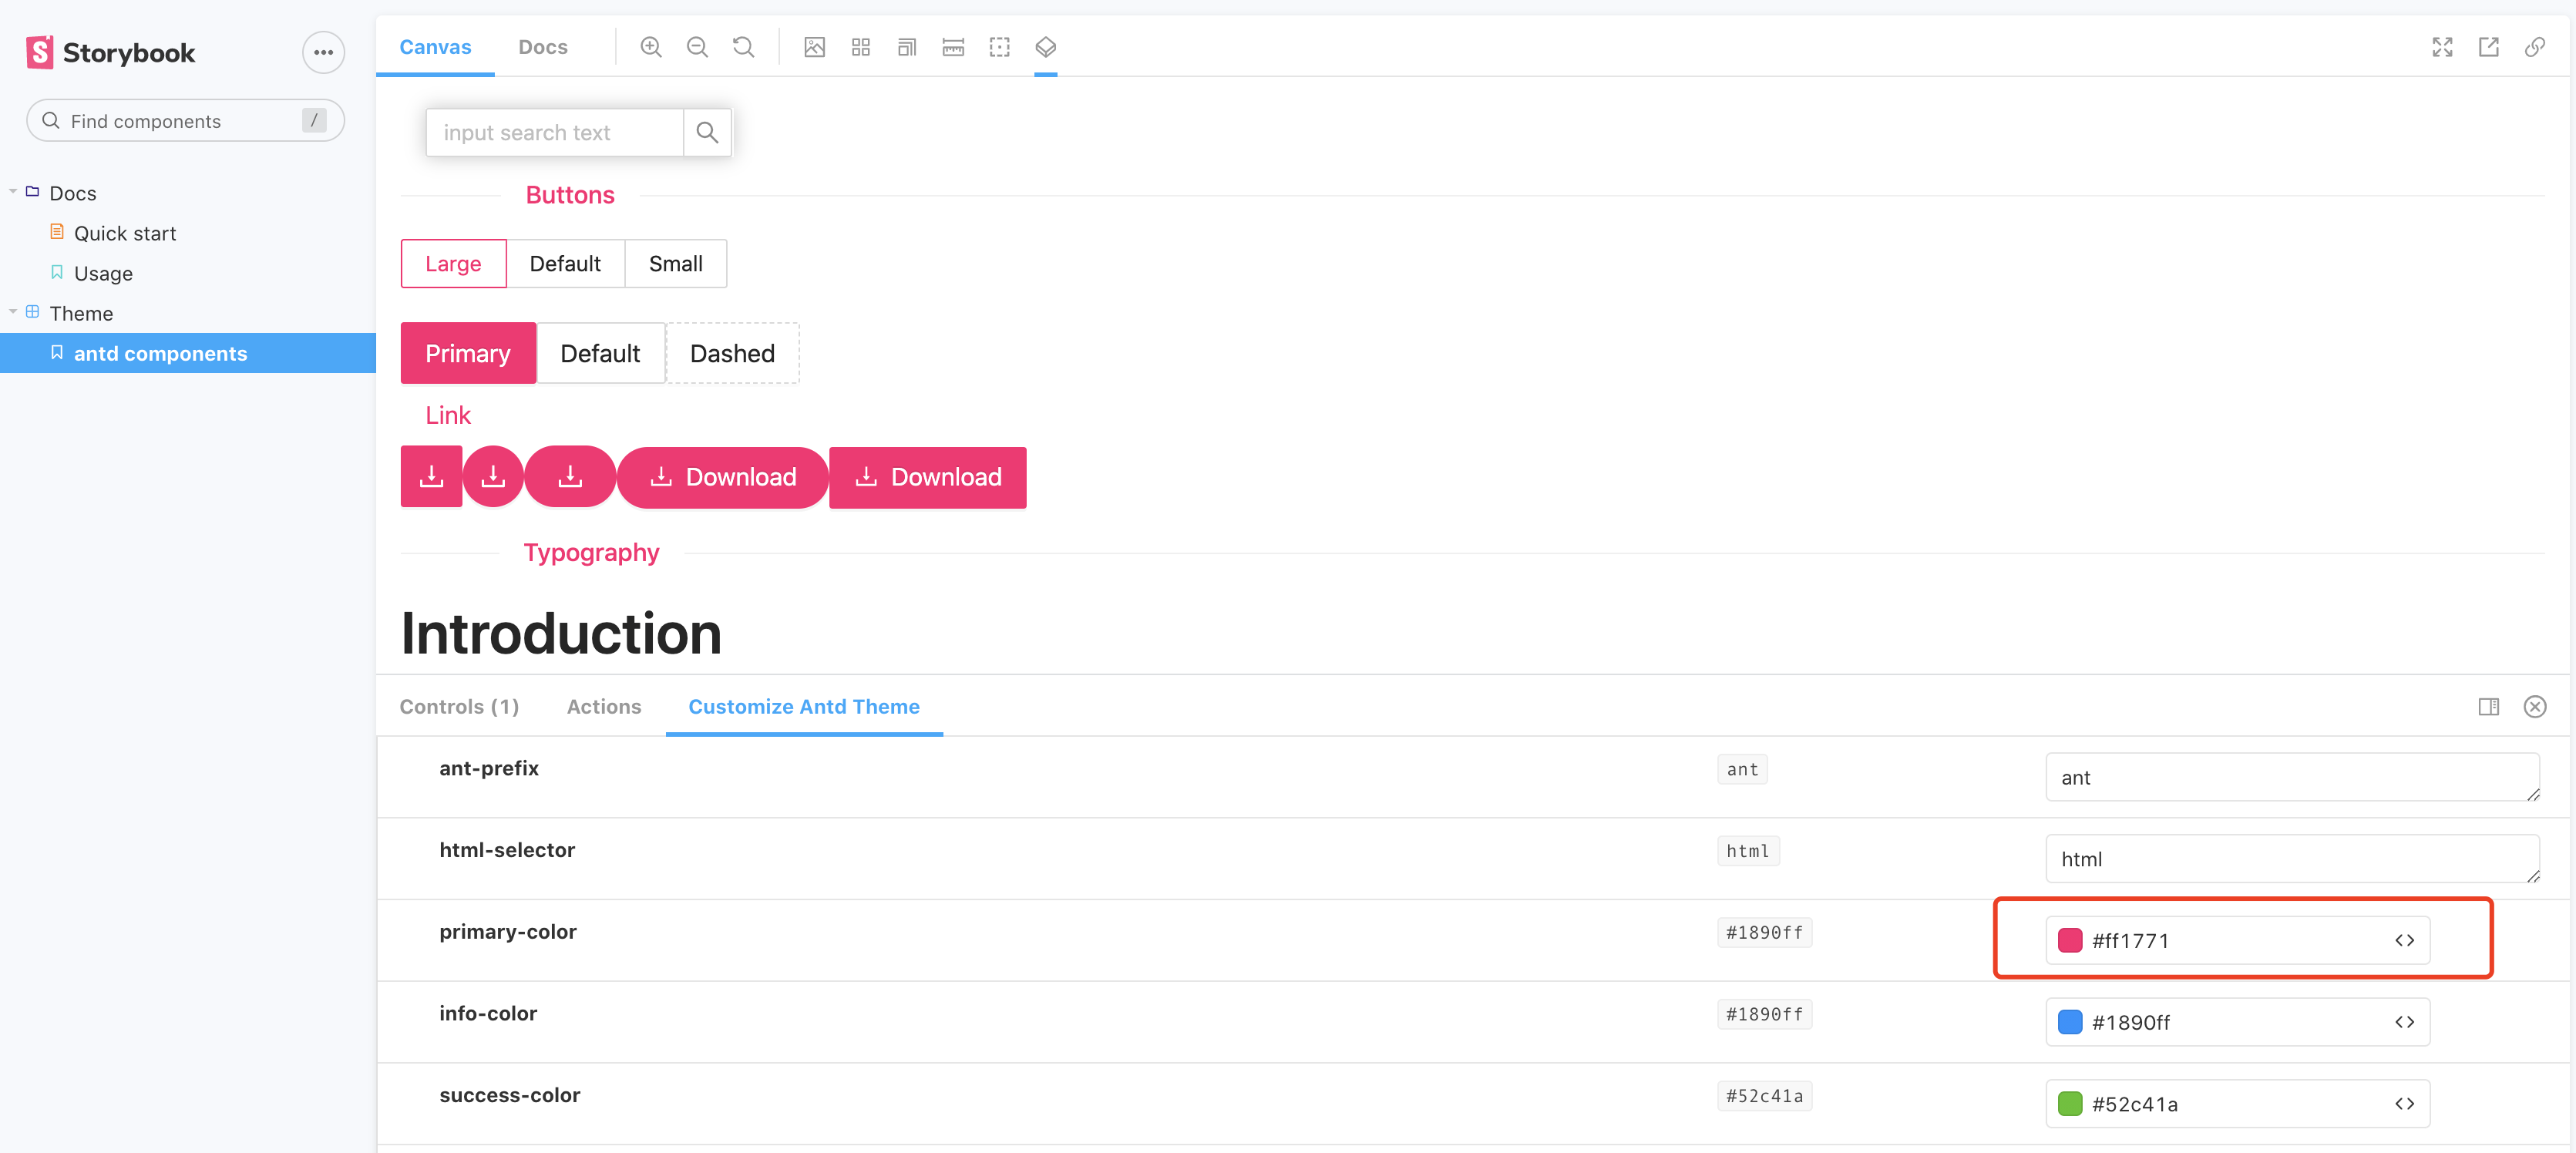The width and height of the screenshot is (2576, 1153).
Task: Collapse the Theme tree group
Action: [x=13, y=312]
